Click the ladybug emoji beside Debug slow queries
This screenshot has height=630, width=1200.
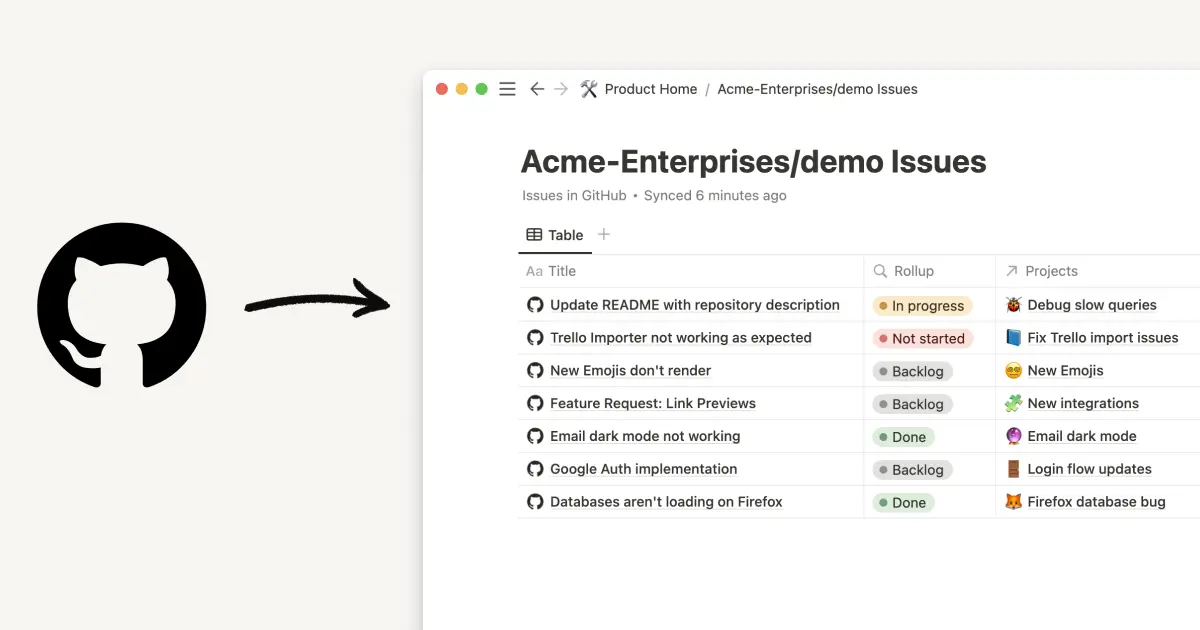click(x=1014, y=304)
